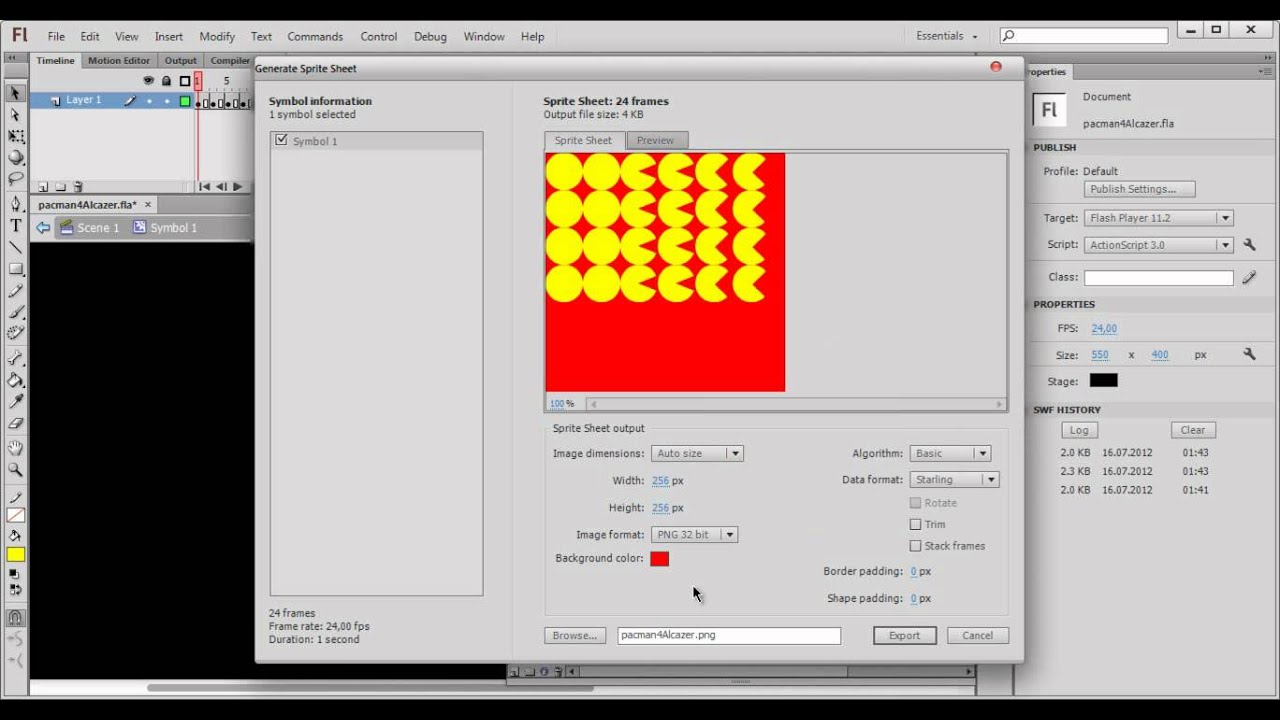
Task: Switch to the Output panel tab
Action: [x=181, y=60]
